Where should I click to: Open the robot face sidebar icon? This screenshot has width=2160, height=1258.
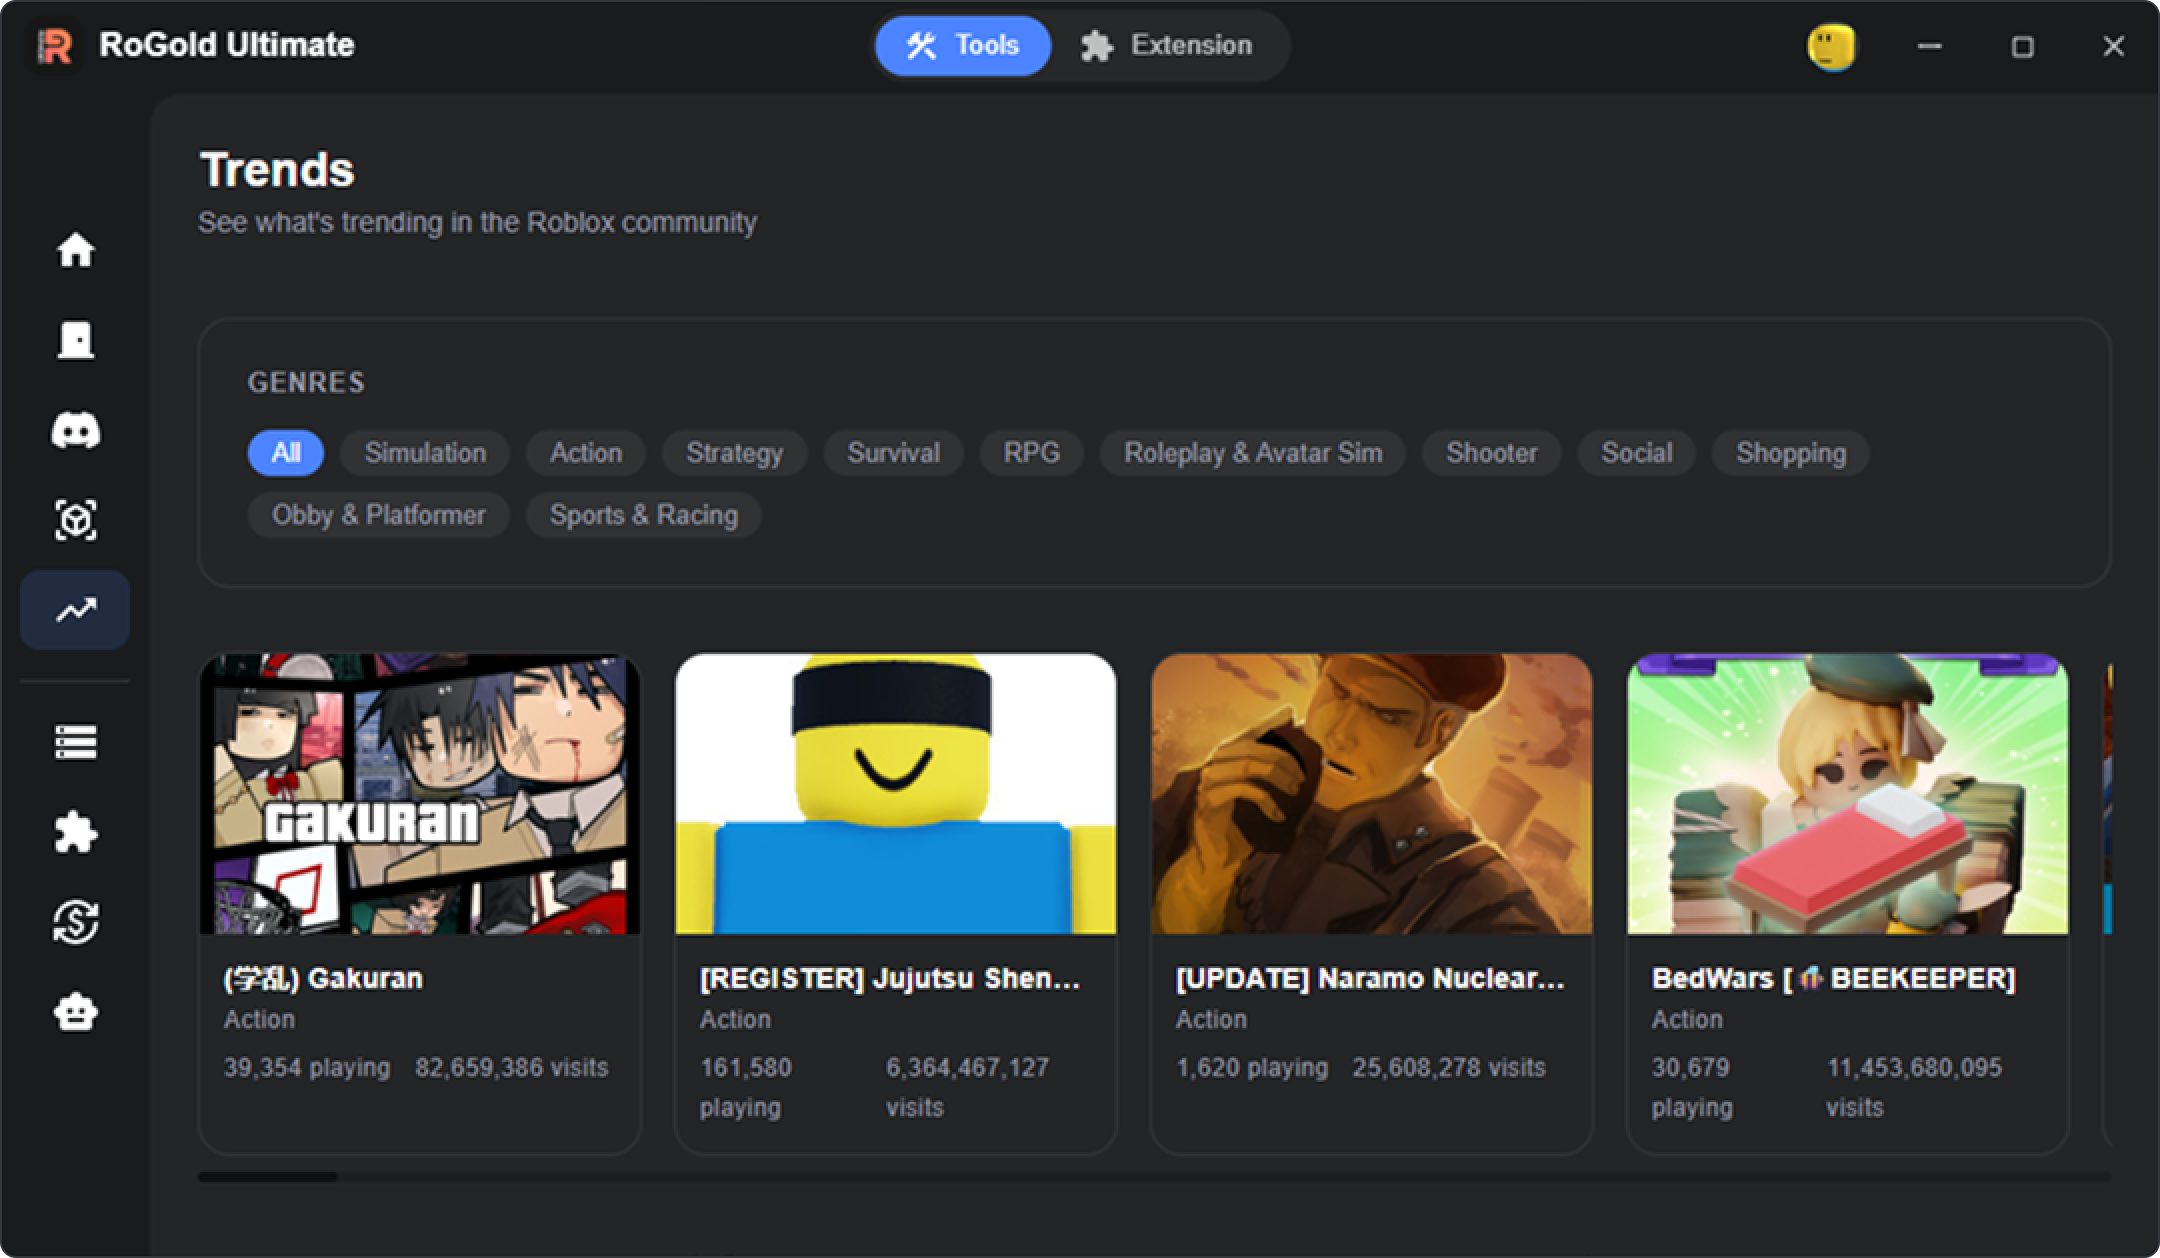75,1012
